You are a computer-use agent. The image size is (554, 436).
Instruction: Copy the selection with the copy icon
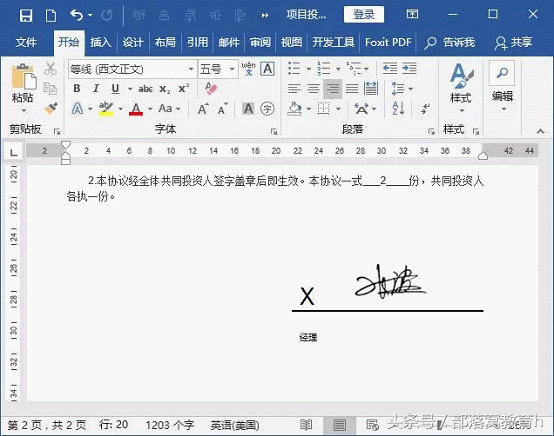50,88
